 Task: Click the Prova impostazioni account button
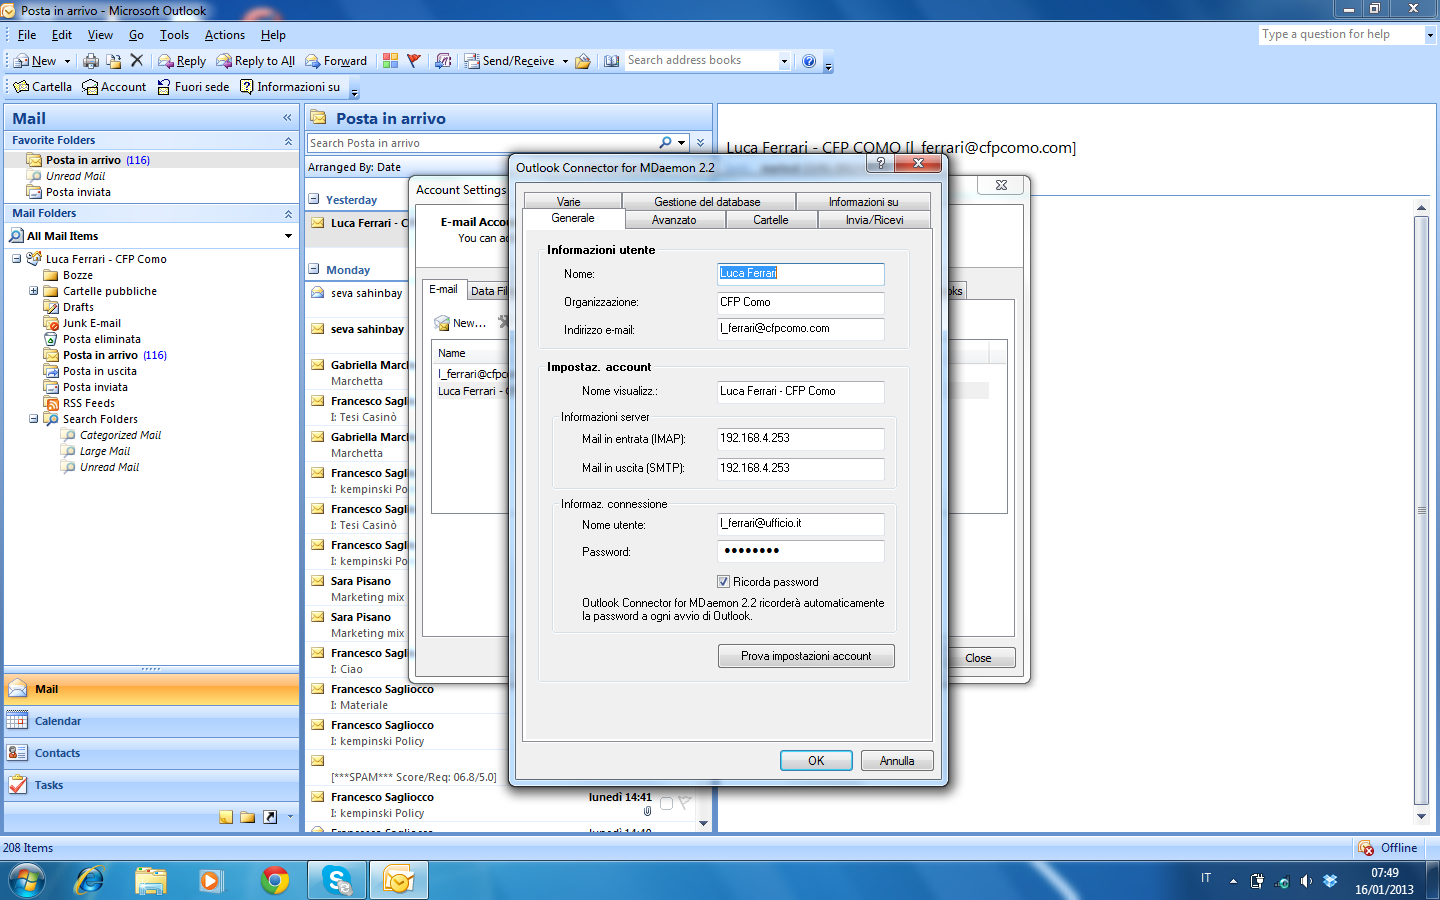point(806,656)
